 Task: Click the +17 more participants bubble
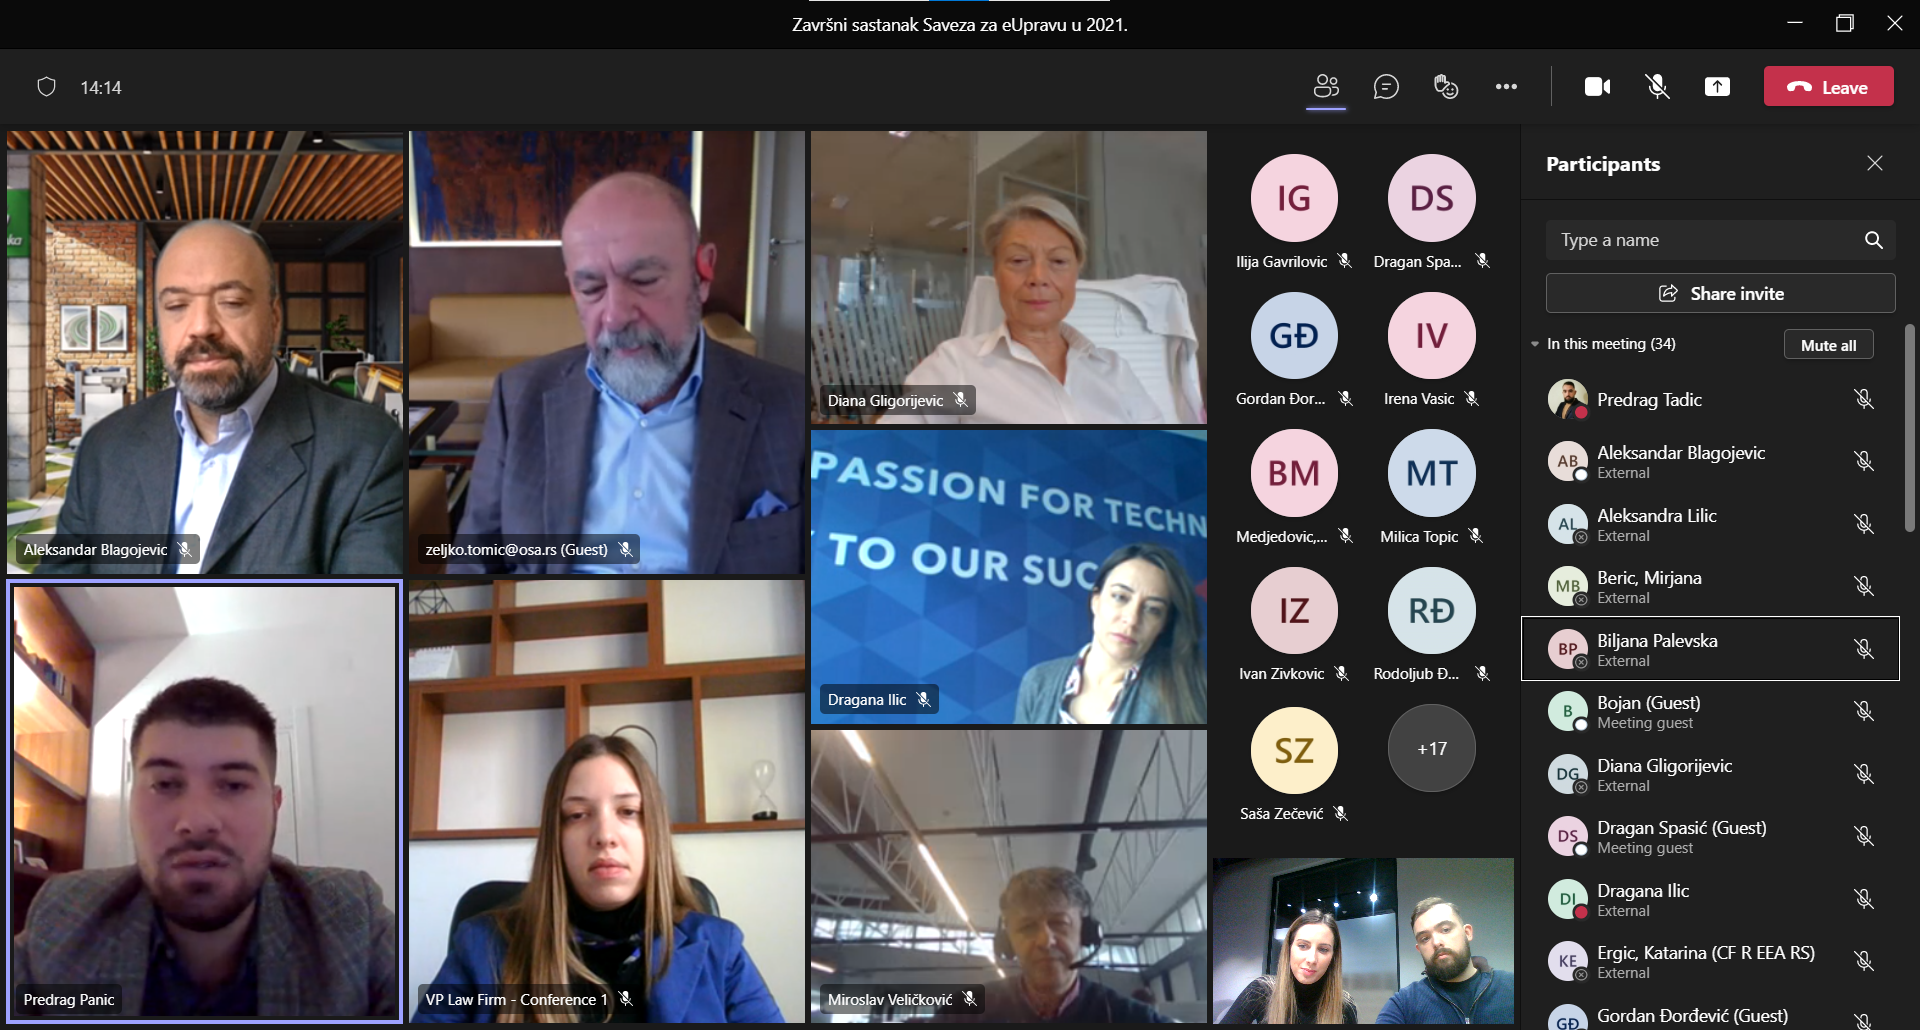tap(1431, 748)
